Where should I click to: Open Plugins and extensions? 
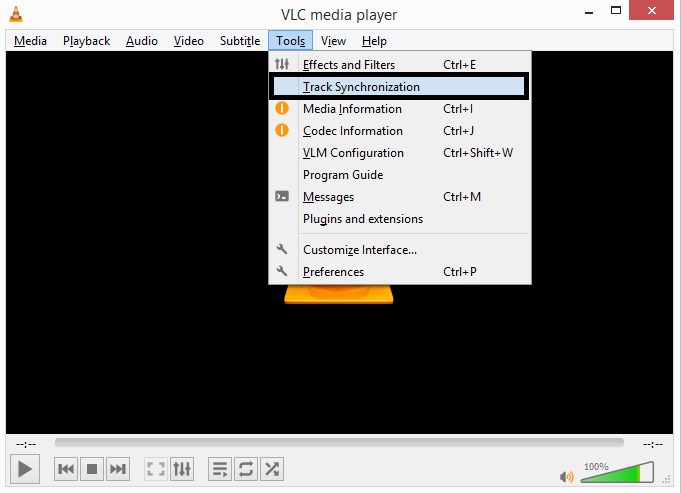coord(400,219)
